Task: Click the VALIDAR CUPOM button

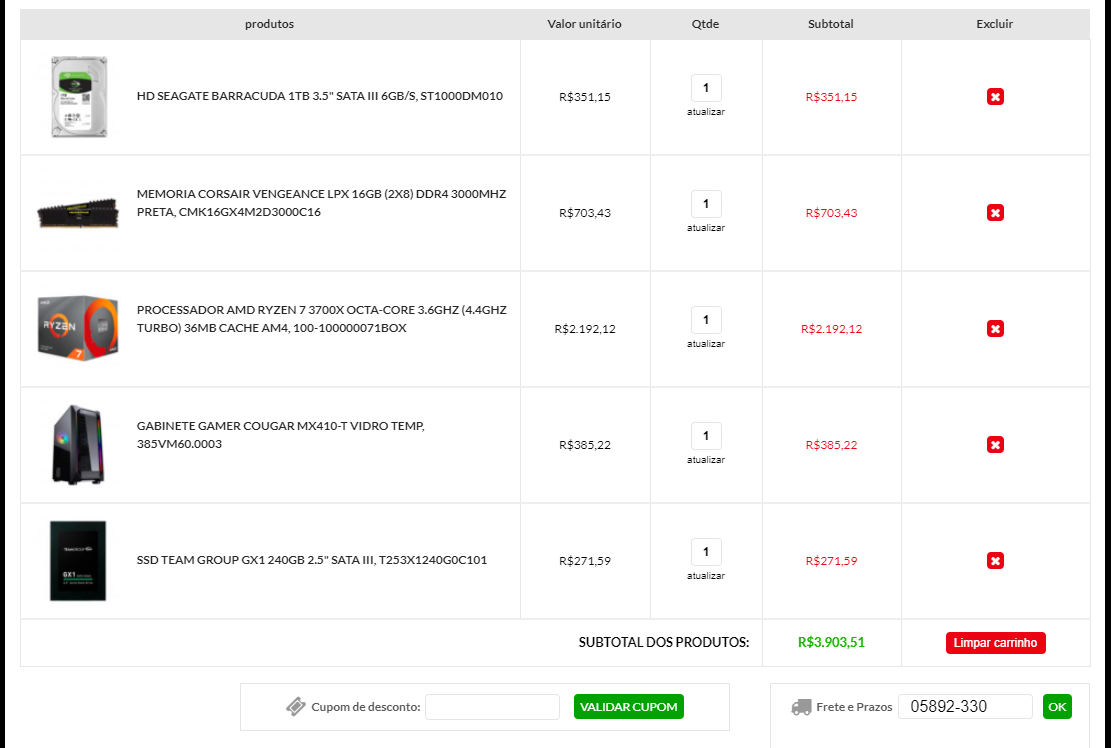Action: click(628, 707)
